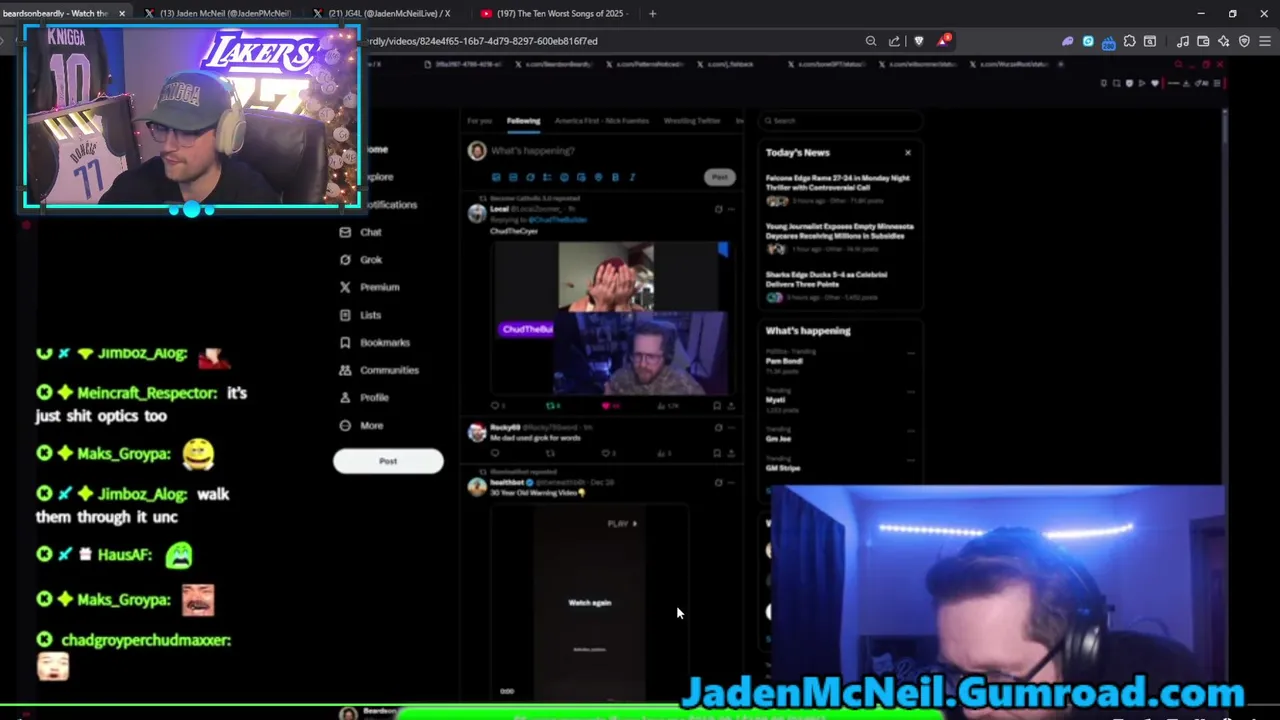Like Rocky69's me dad used grok post
The image size is (1280, 720).
coord(608,453)
